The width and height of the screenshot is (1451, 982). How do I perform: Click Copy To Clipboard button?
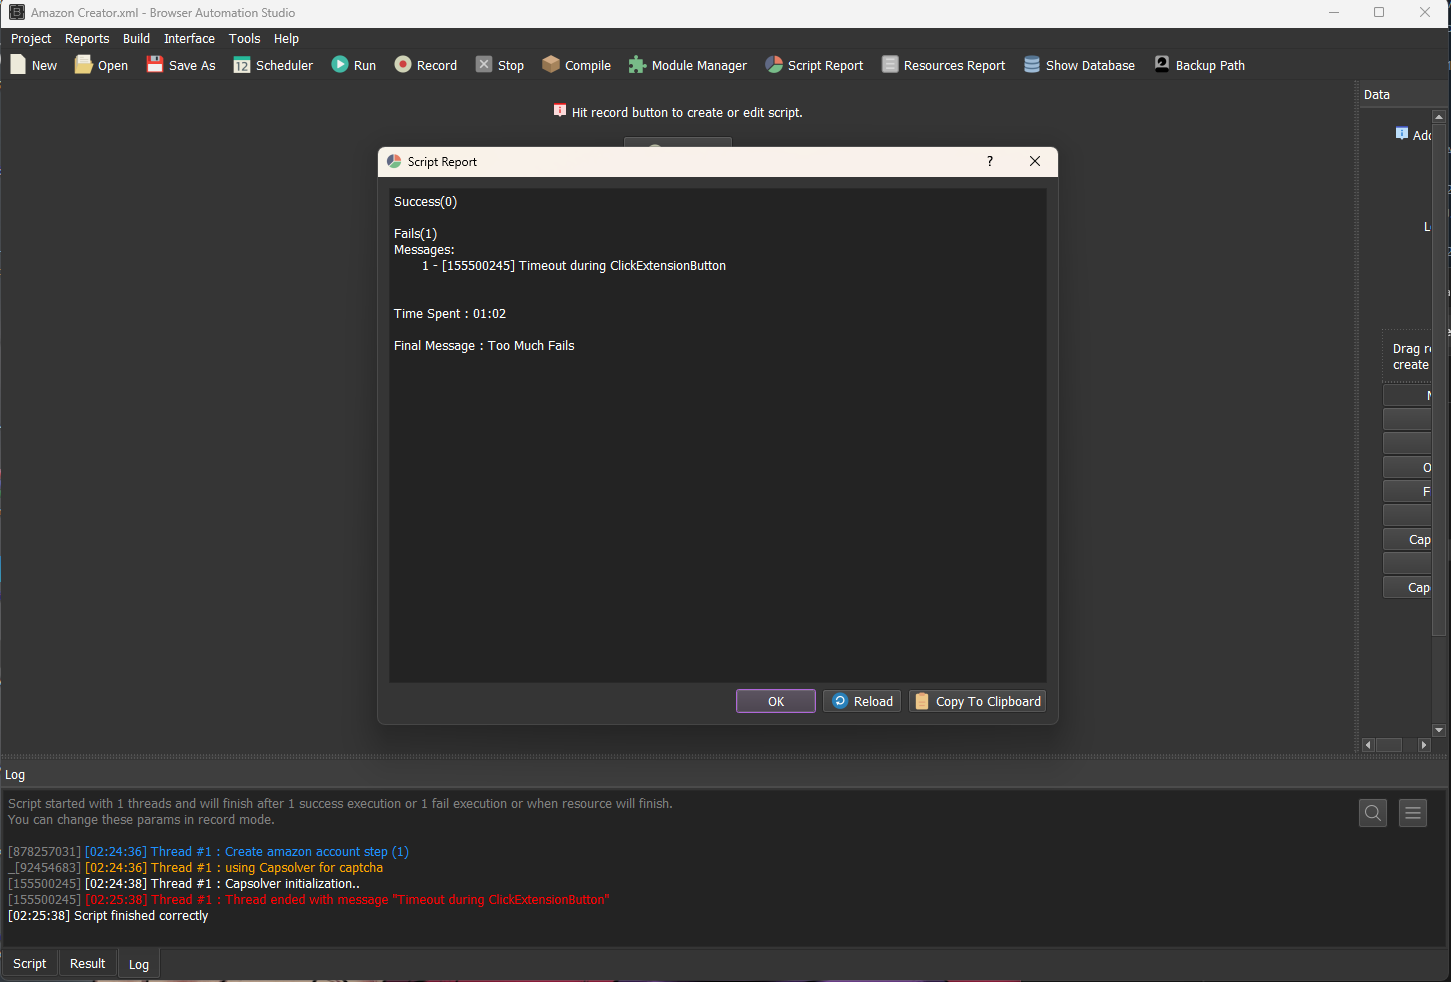pos(977,702)
